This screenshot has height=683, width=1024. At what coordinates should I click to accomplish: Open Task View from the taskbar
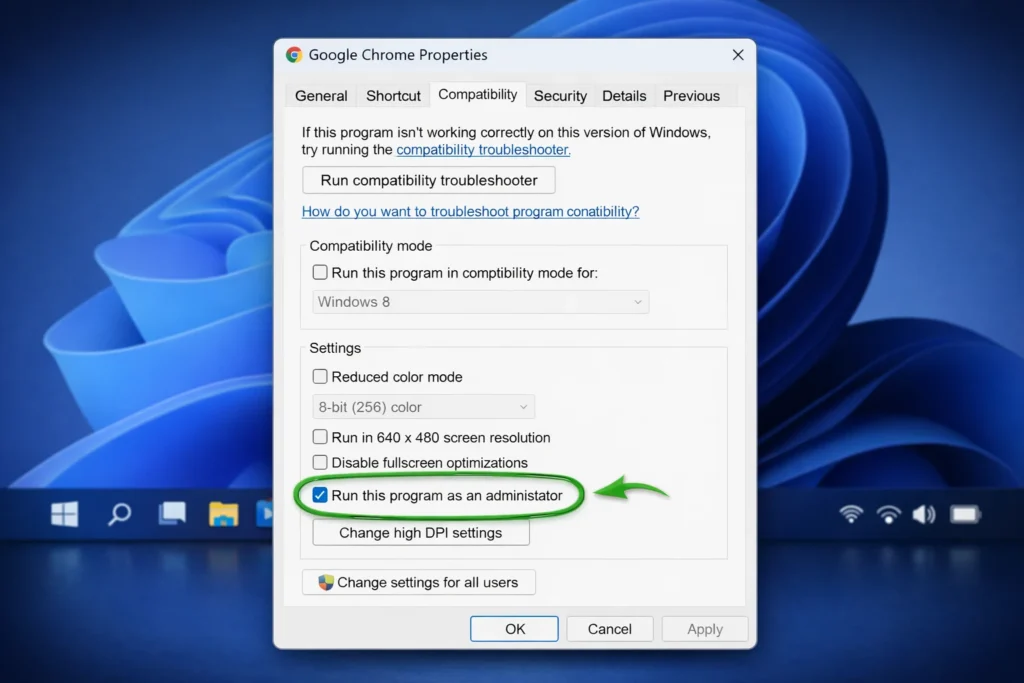172,513
